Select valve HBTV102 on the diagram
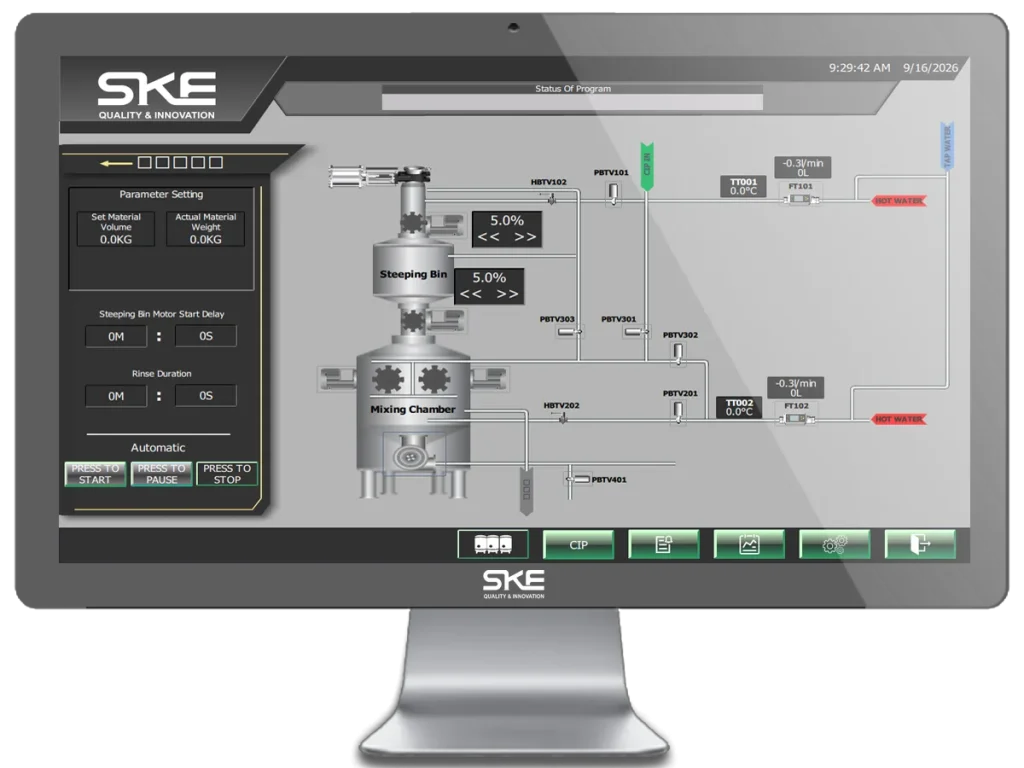The image size is (1024, 768). 552,199
